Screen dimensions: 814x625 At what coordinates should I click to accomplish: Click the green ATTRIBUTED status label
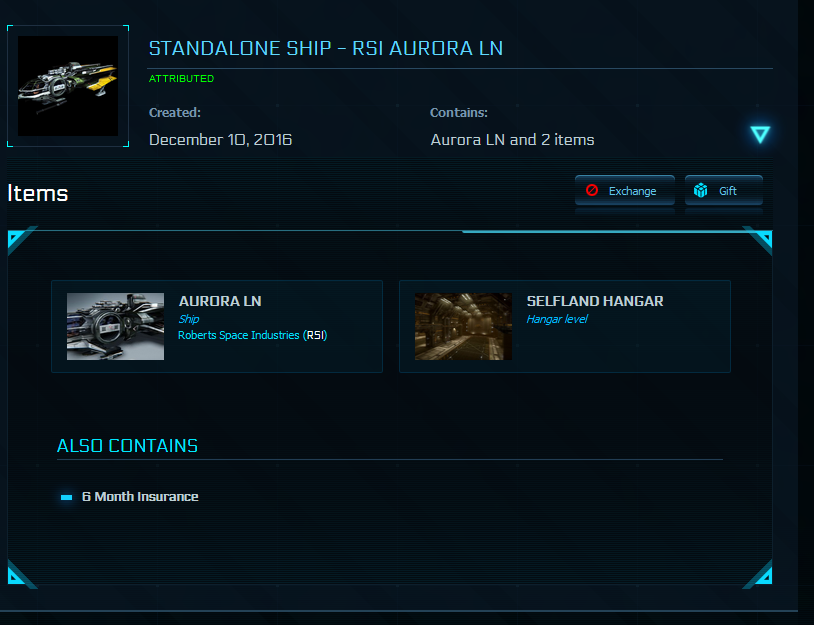pyautogui.click(x=181, y=78)
